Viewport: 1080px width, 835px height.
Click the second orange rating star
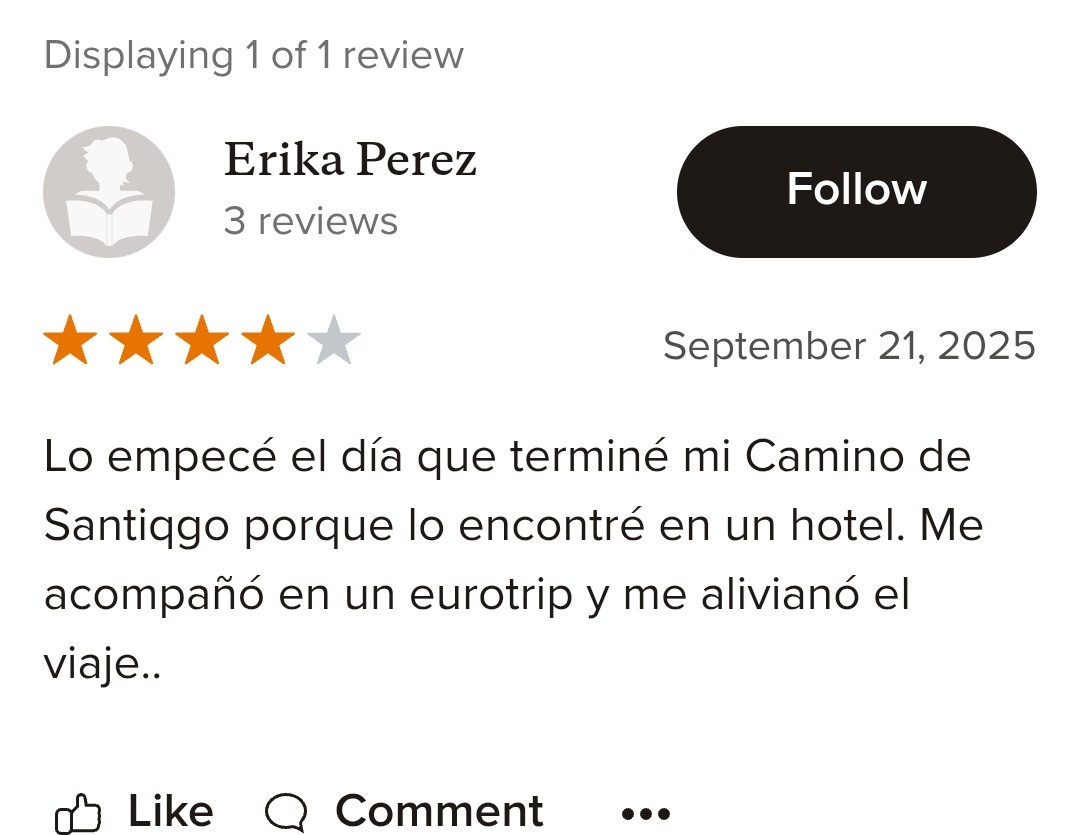tap(136, 339)
